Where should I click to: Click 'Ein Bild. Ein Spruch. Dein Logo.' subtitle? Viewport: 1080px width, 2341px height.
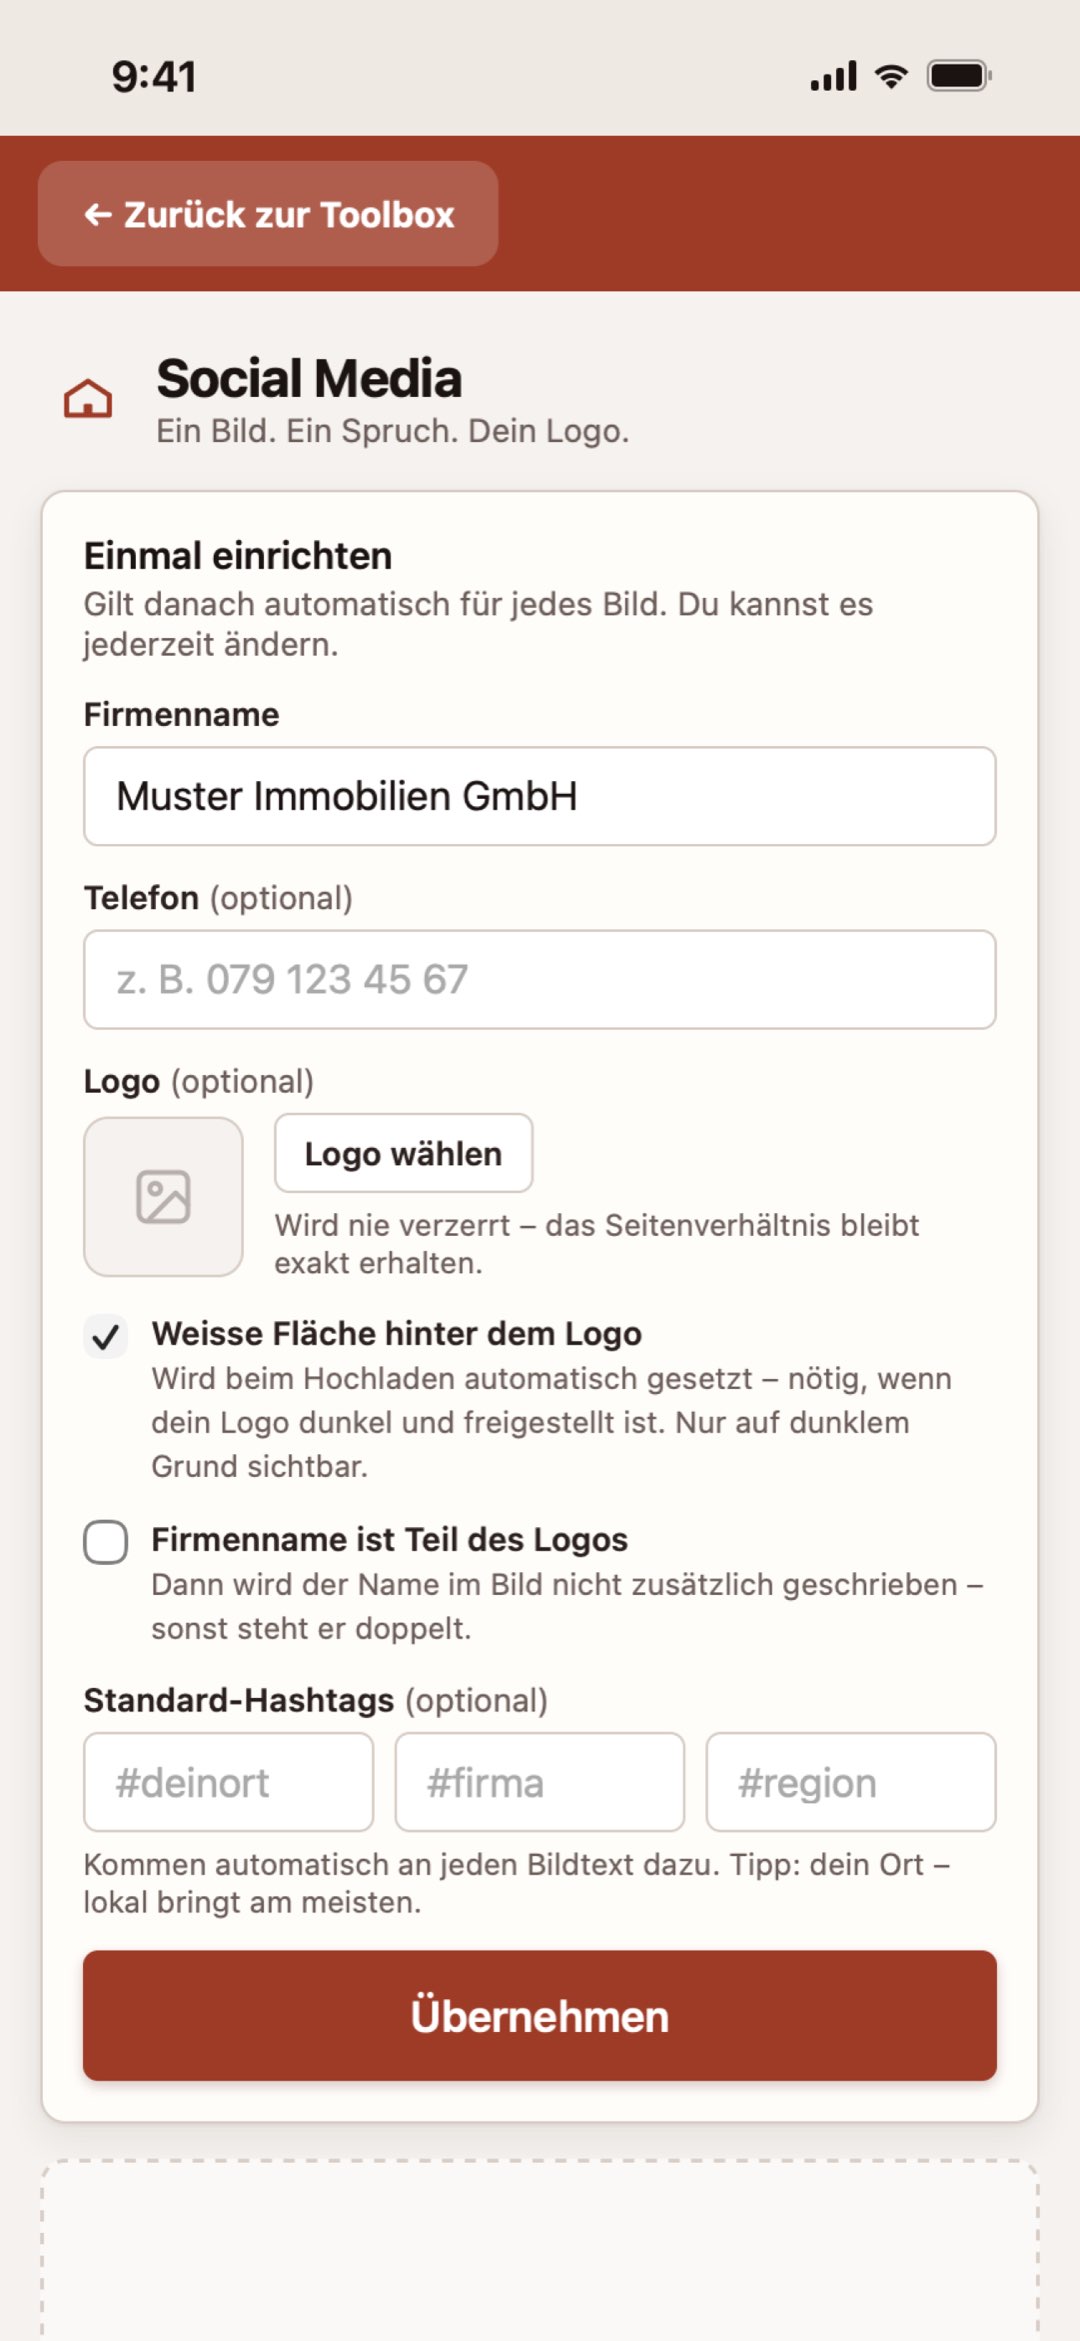[x=393, y=431]
